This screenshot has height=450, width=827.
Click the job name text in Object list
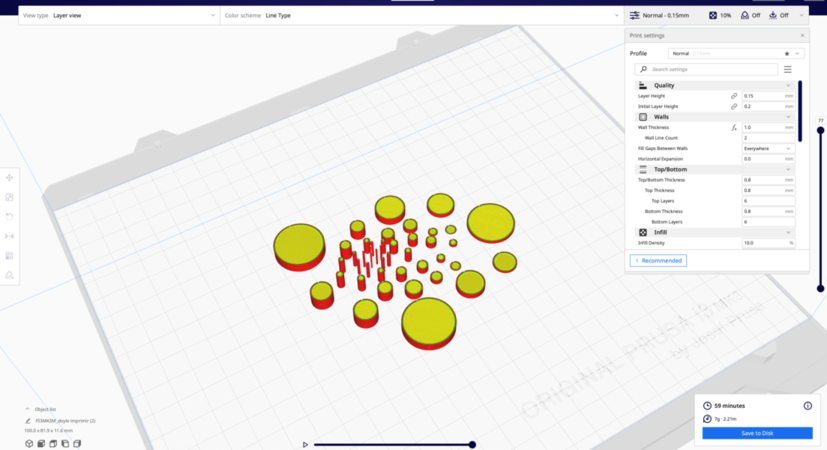(x=65, y=421)
